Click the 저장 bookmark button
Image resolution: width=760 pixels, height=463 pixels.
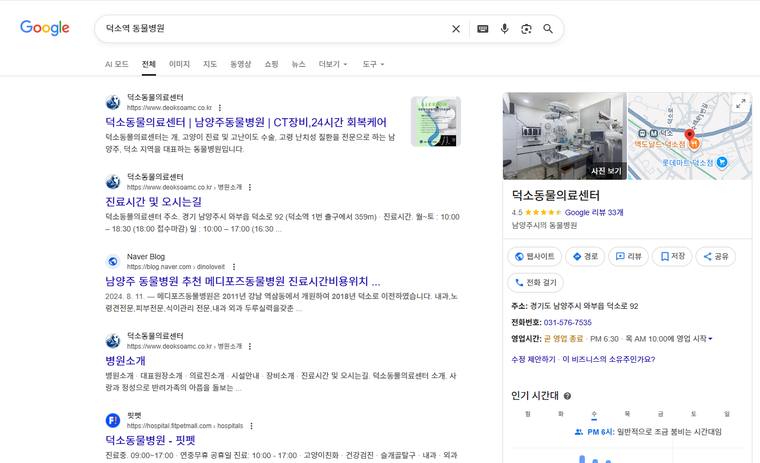pos(672,256)
